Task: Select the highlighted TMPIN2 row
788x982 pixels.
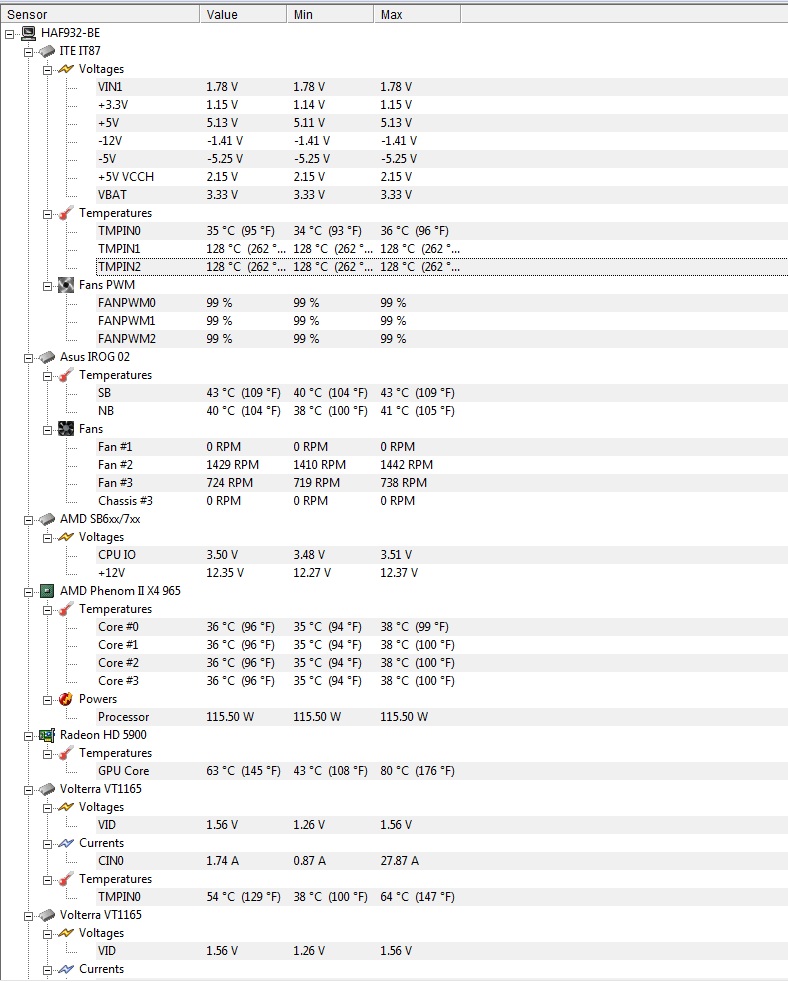Action: pyautogui.click(x=442, y=267)
